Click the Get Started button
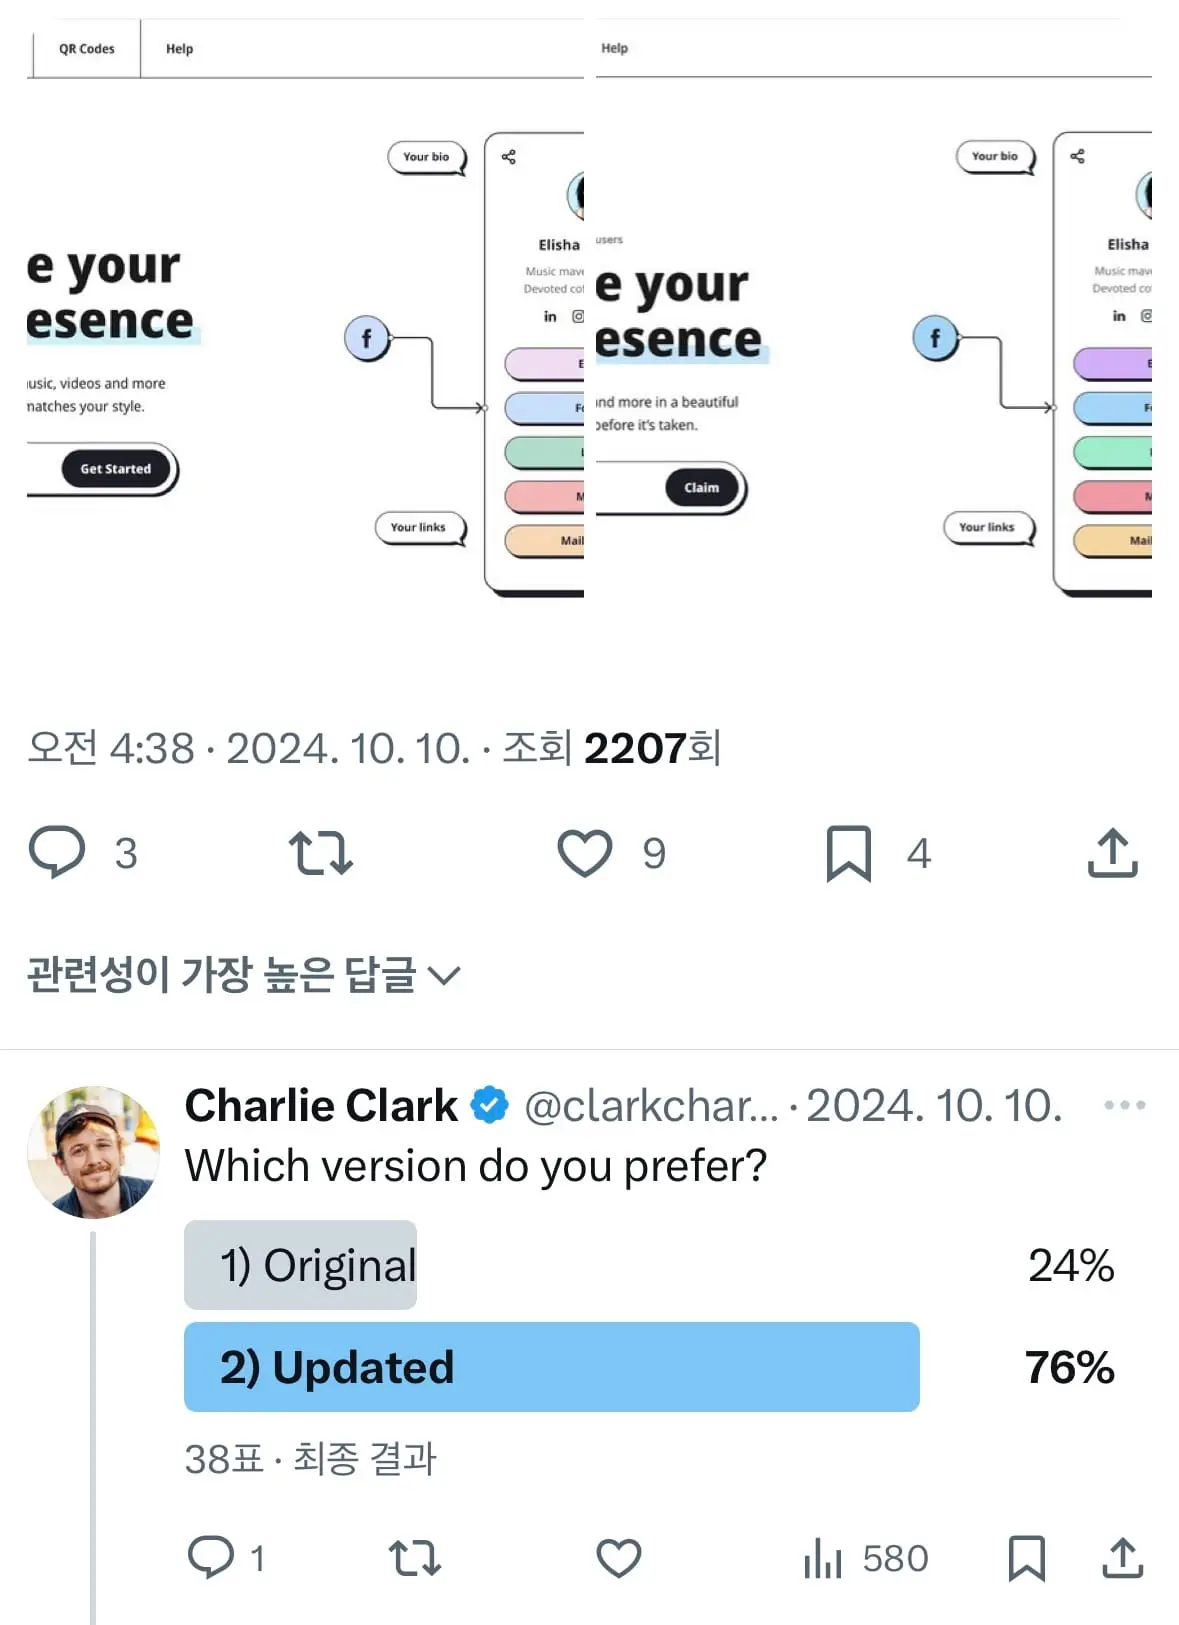This screenshot has height=1625, width=1179. pos(116,468)
